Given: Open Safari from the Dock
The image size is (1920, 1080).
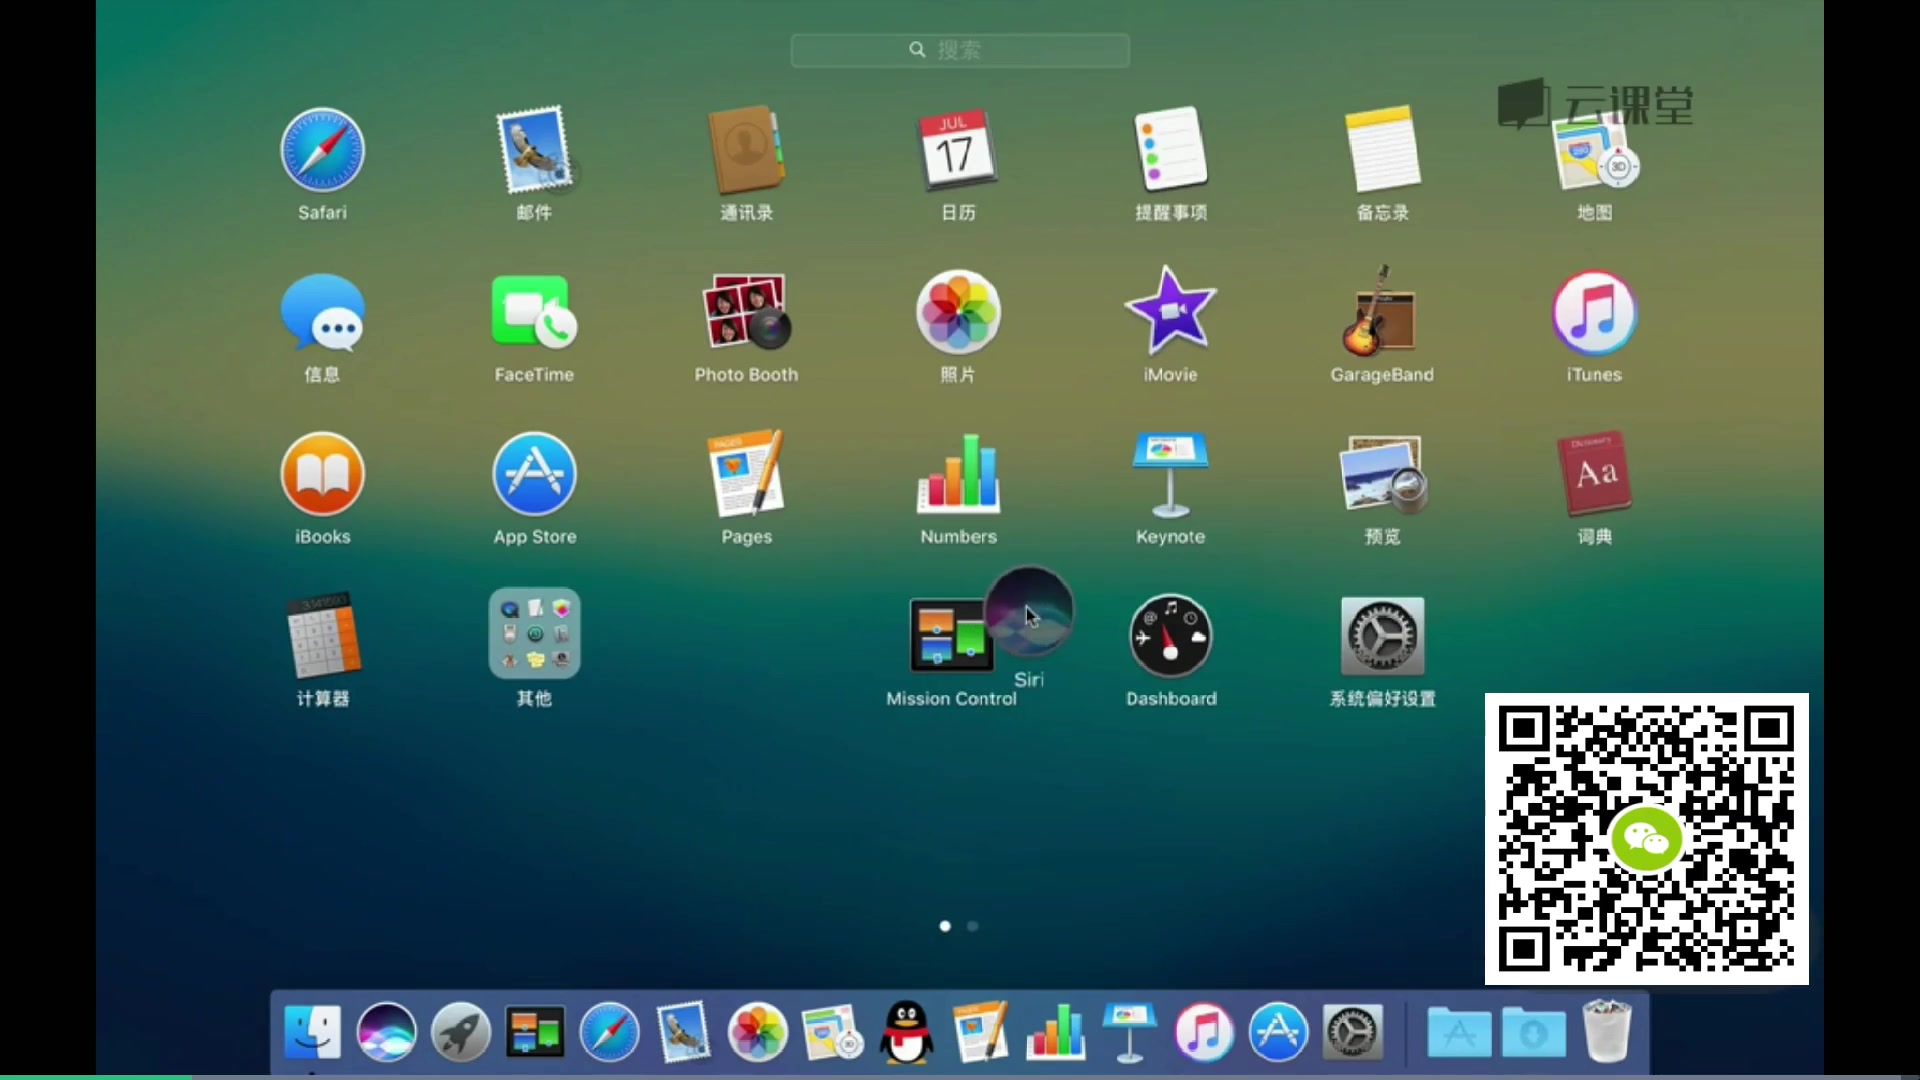Looking at the screenshot, I should [x=609, y=1032].
